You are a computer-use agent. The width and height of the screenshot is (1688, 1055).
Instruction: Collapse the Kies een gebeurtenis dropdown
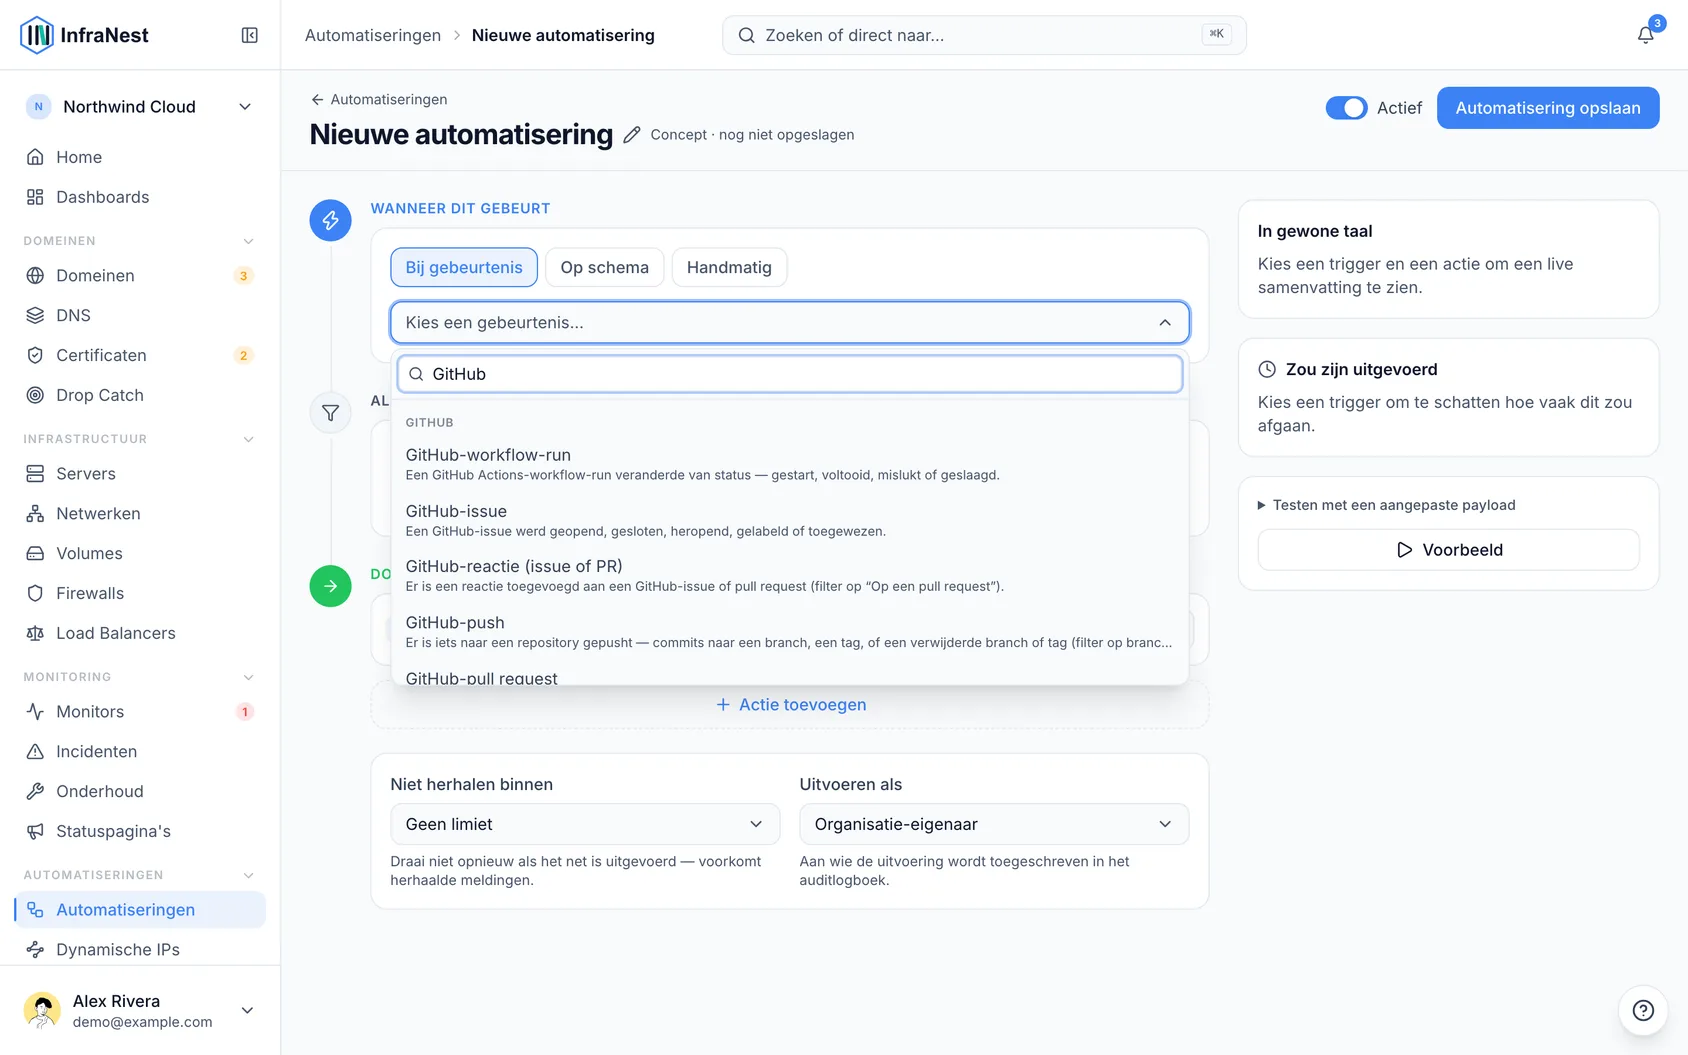tap(789, 322)
